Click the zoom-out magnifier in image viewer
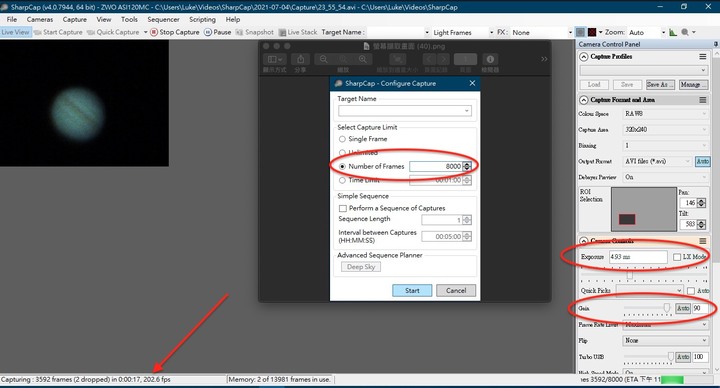Viewport: 720px width, 388px height. [x=324, y=59]
